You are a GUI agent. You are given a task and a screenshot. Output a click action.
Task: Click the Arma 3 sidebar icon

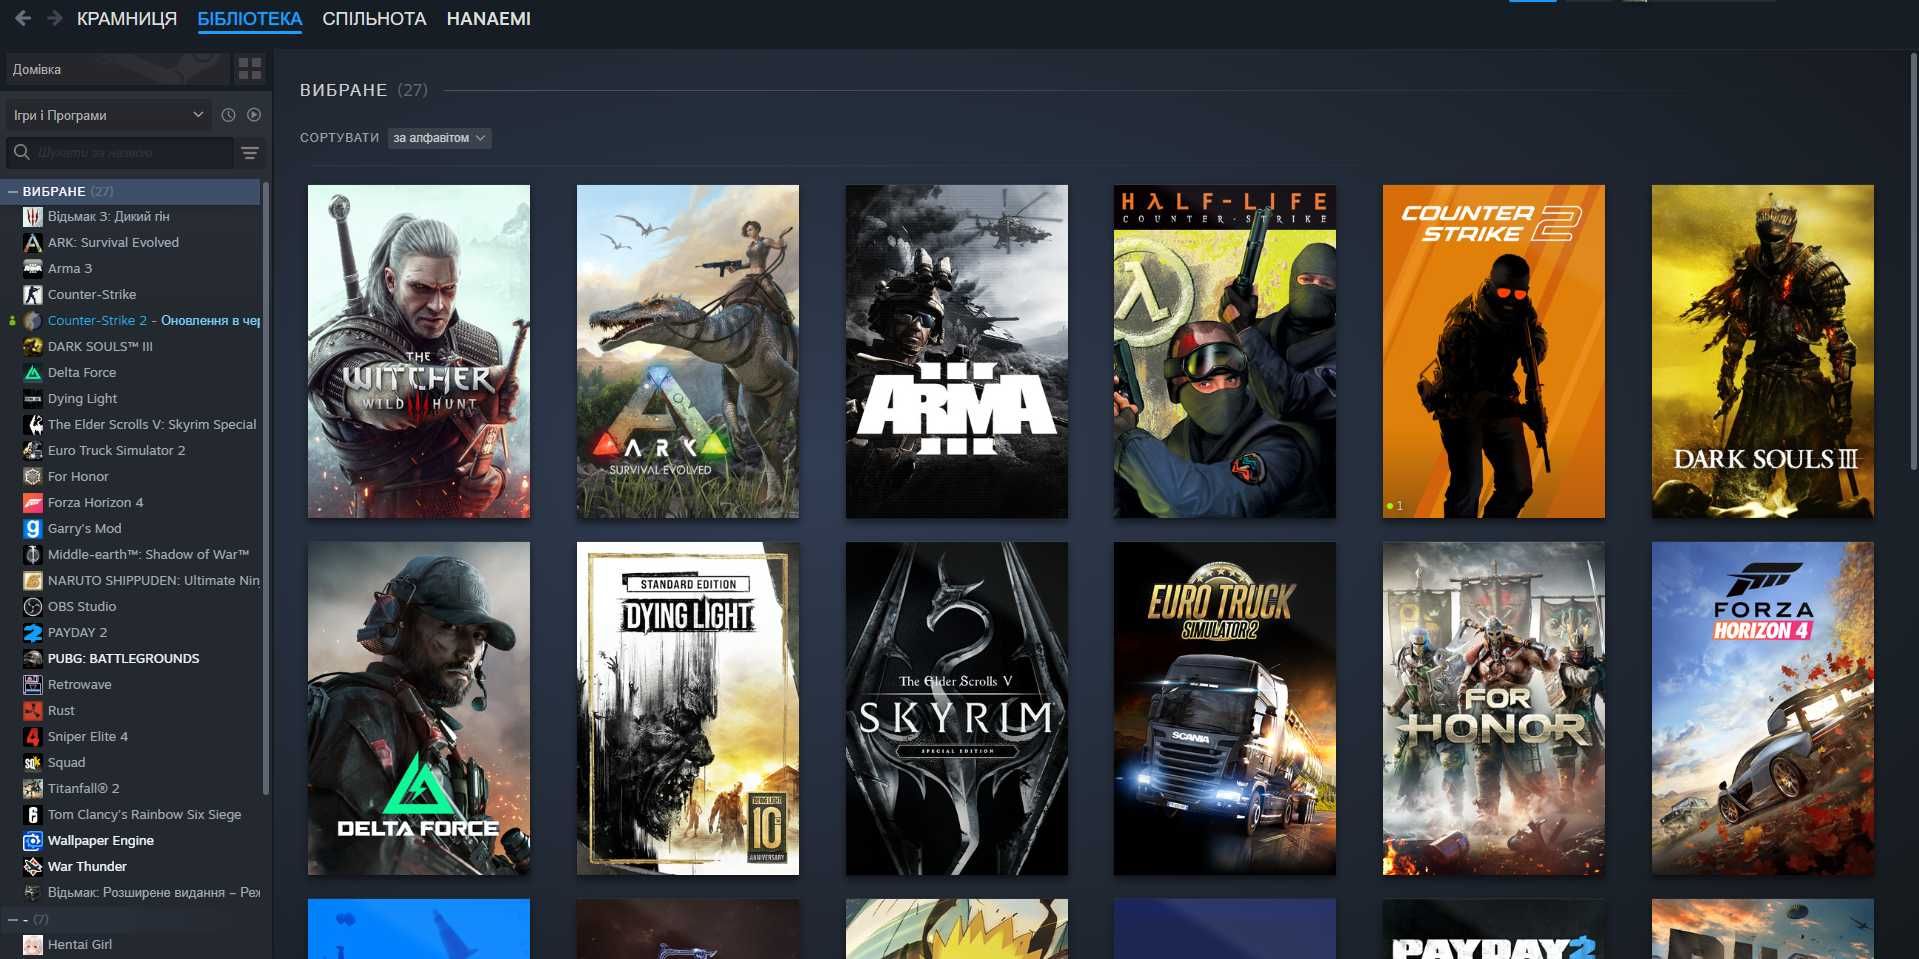pos(33,268)
